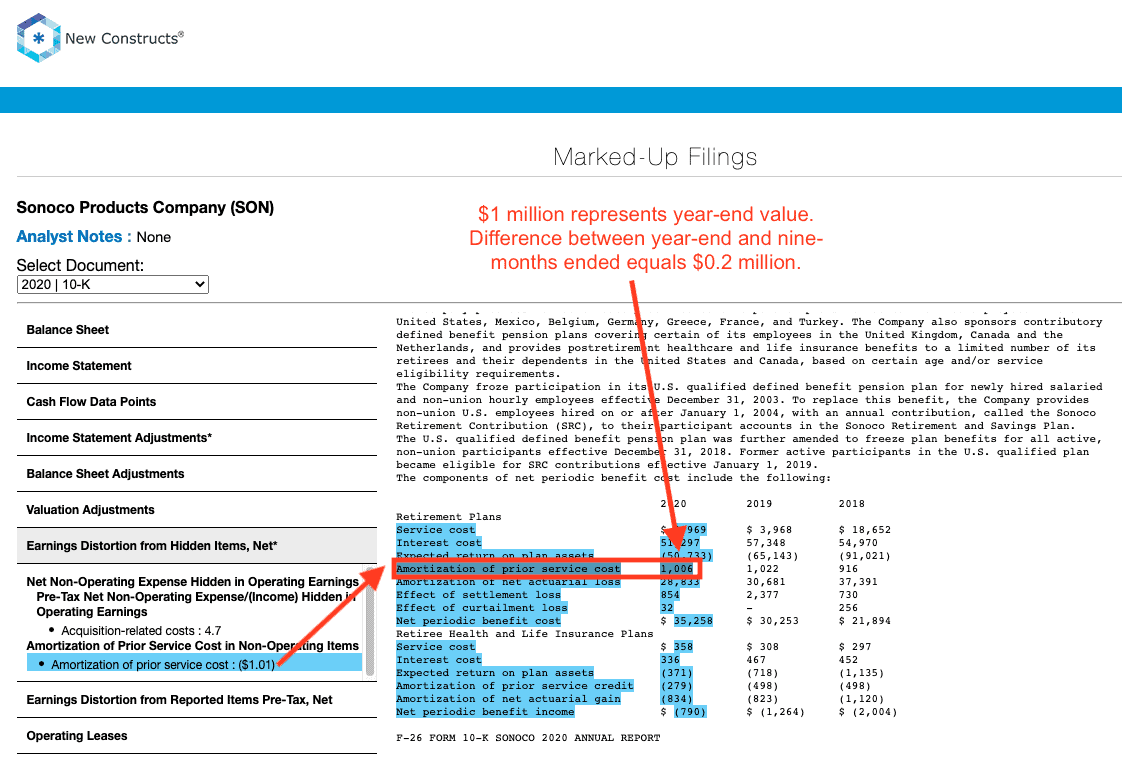This screenshot has width=1122, height=762.
Task: Click Sonoco Products Company (SON) heading
Action: click(x=145, y=207)
